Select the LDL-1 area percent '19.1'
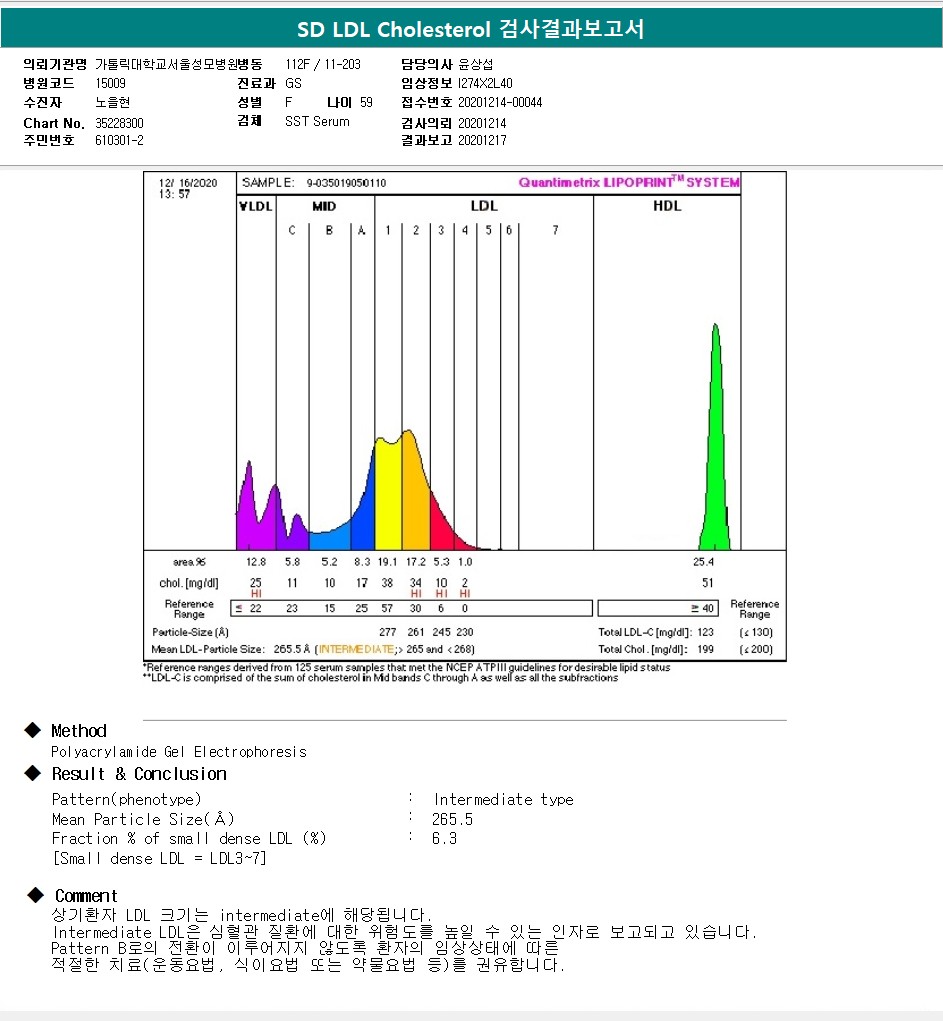Screen dimensions: 943x1021 tap(387, 562)
